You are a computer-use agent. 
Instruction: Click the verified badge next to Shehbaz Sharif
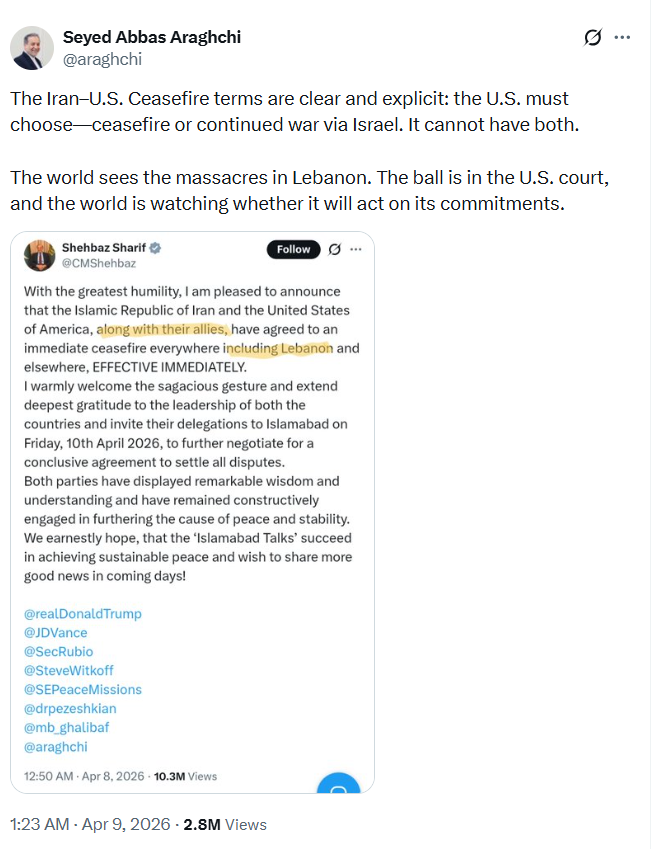[x=156, y=248]
